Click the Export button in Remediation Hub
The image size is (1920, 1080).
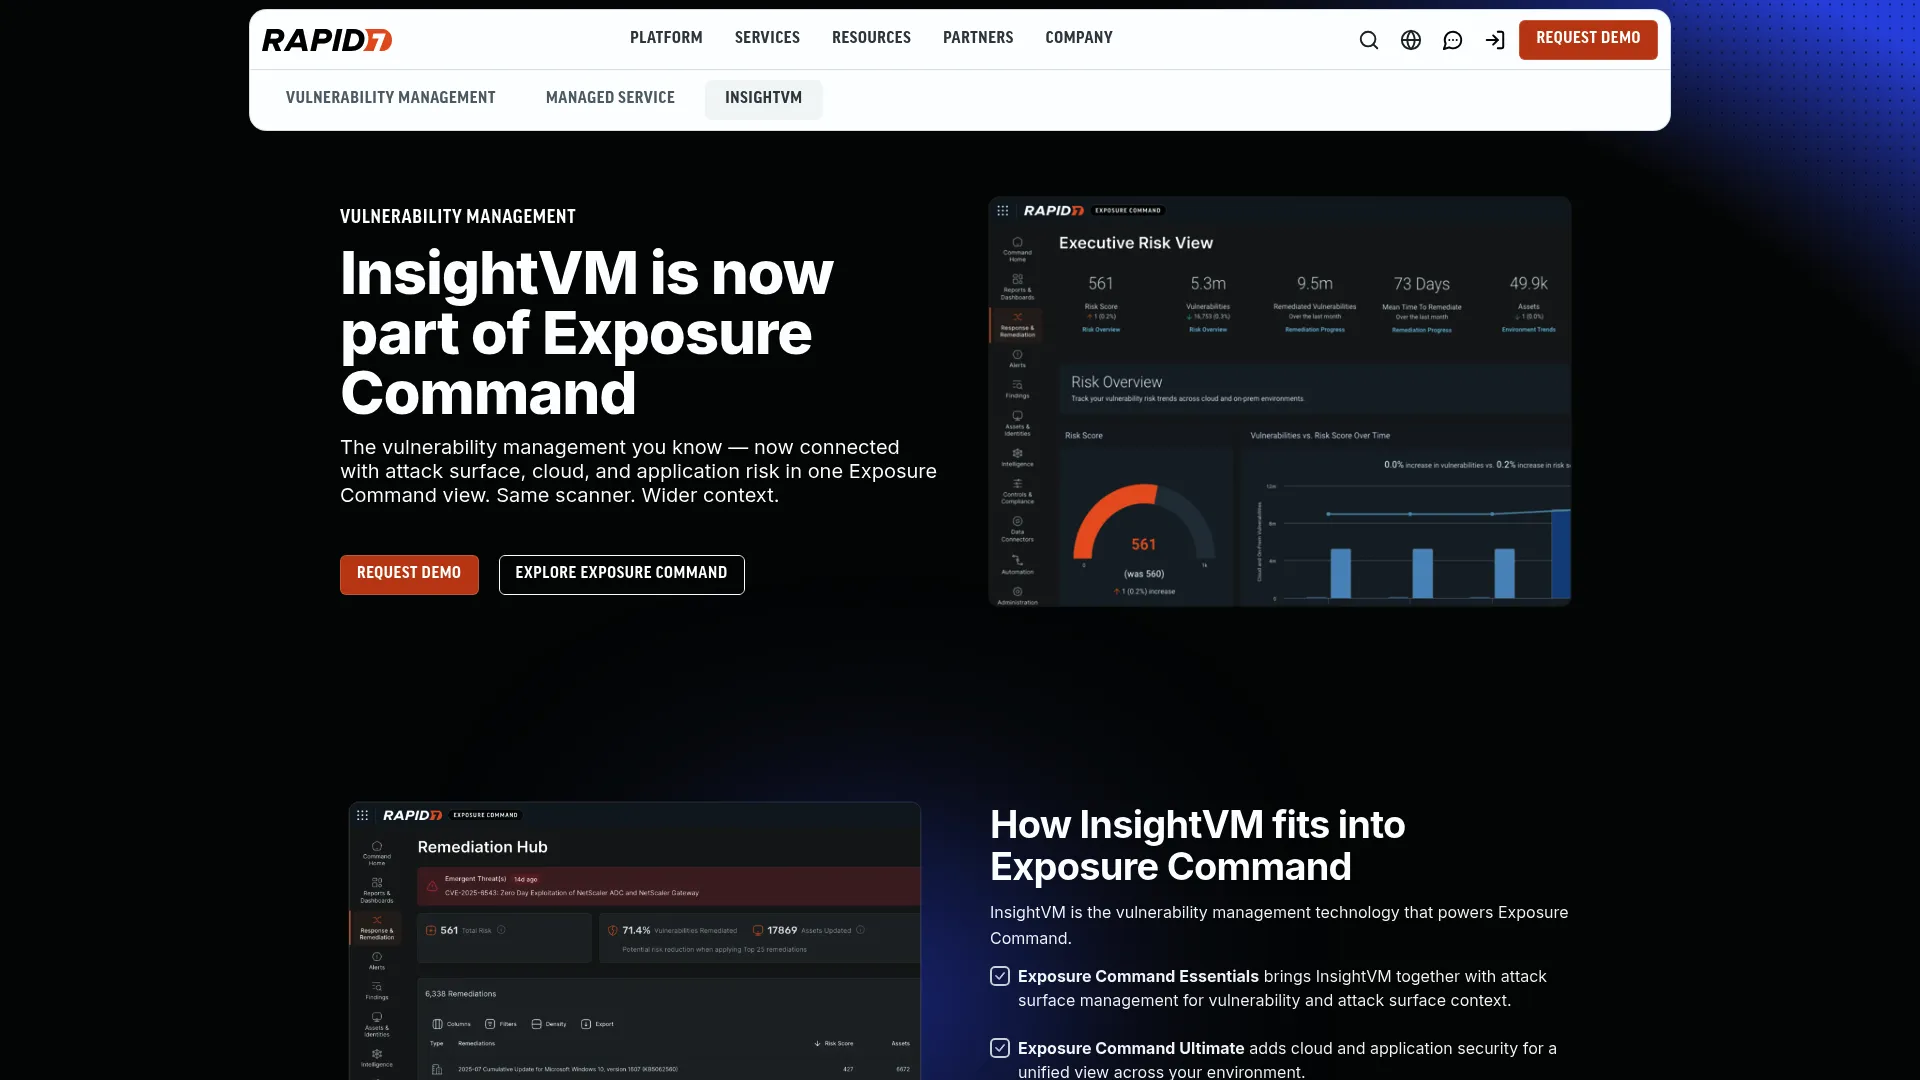pyautogui.click(x=597, y=1024)
